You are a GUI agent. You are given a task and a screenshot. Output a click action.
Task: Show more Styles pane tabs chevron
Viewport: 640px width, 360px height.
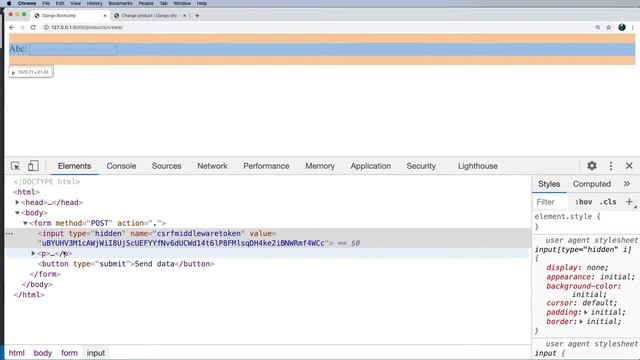pos(627,184)
